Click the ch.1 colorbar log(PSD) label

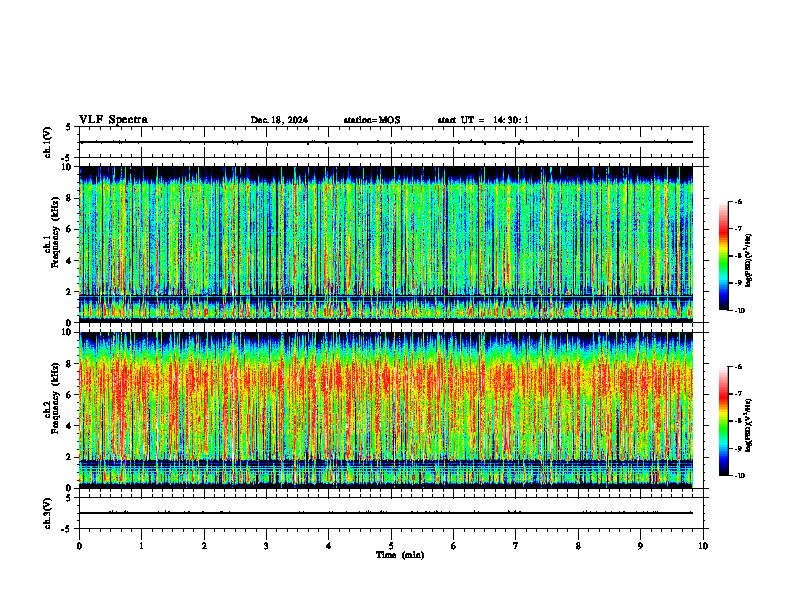(x=749, y=261)
